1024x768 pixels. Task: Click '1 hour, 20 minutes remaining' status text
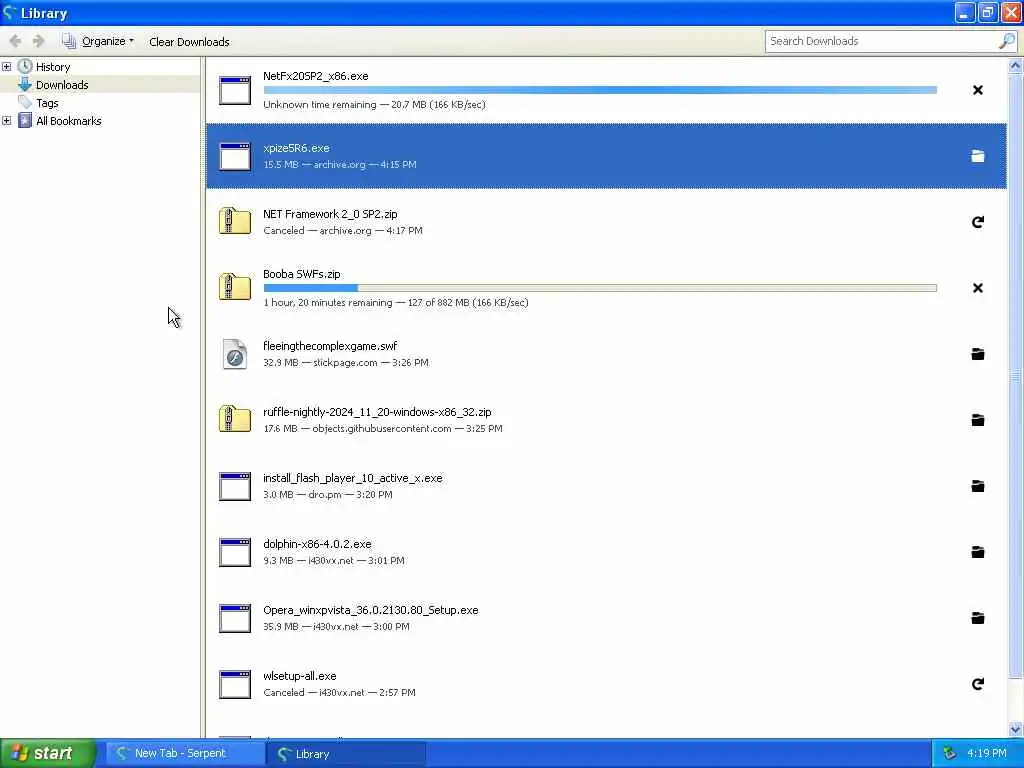328,302
